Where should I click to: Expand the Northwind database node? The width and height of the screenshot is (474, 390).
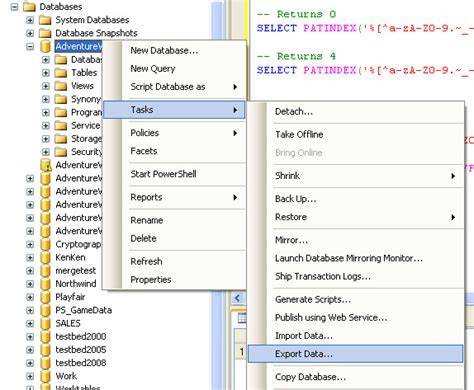click(30, 284)
